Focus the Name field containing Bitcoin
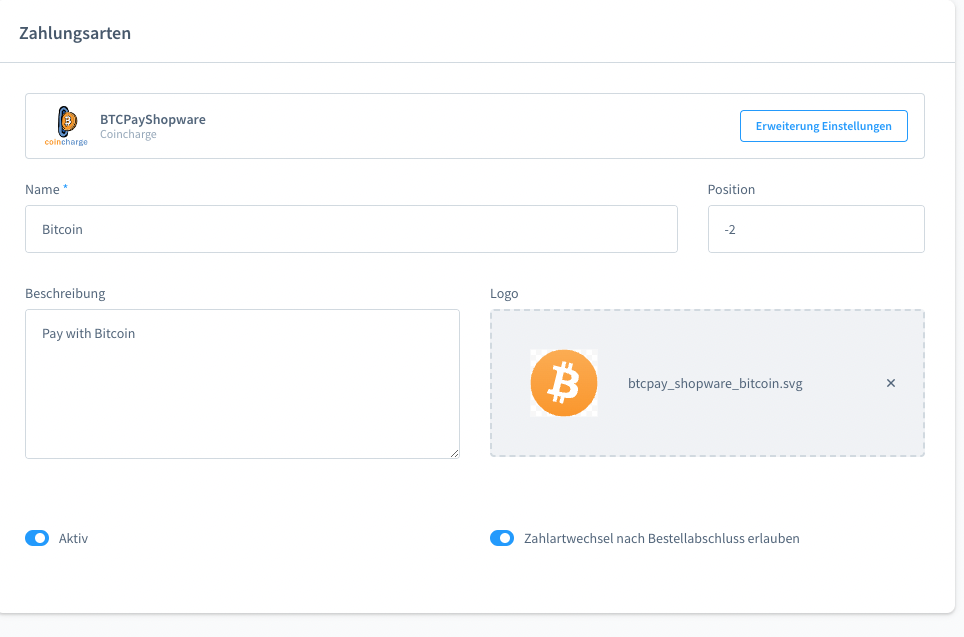The height and width of the screenshot is (637, 964). point(351,229)
